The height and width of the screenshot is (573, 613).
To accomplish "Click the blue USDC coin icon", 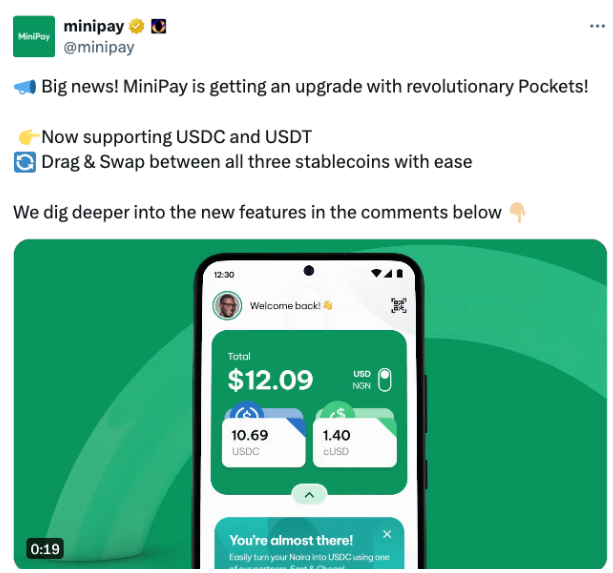I will (x=246, y=411).
